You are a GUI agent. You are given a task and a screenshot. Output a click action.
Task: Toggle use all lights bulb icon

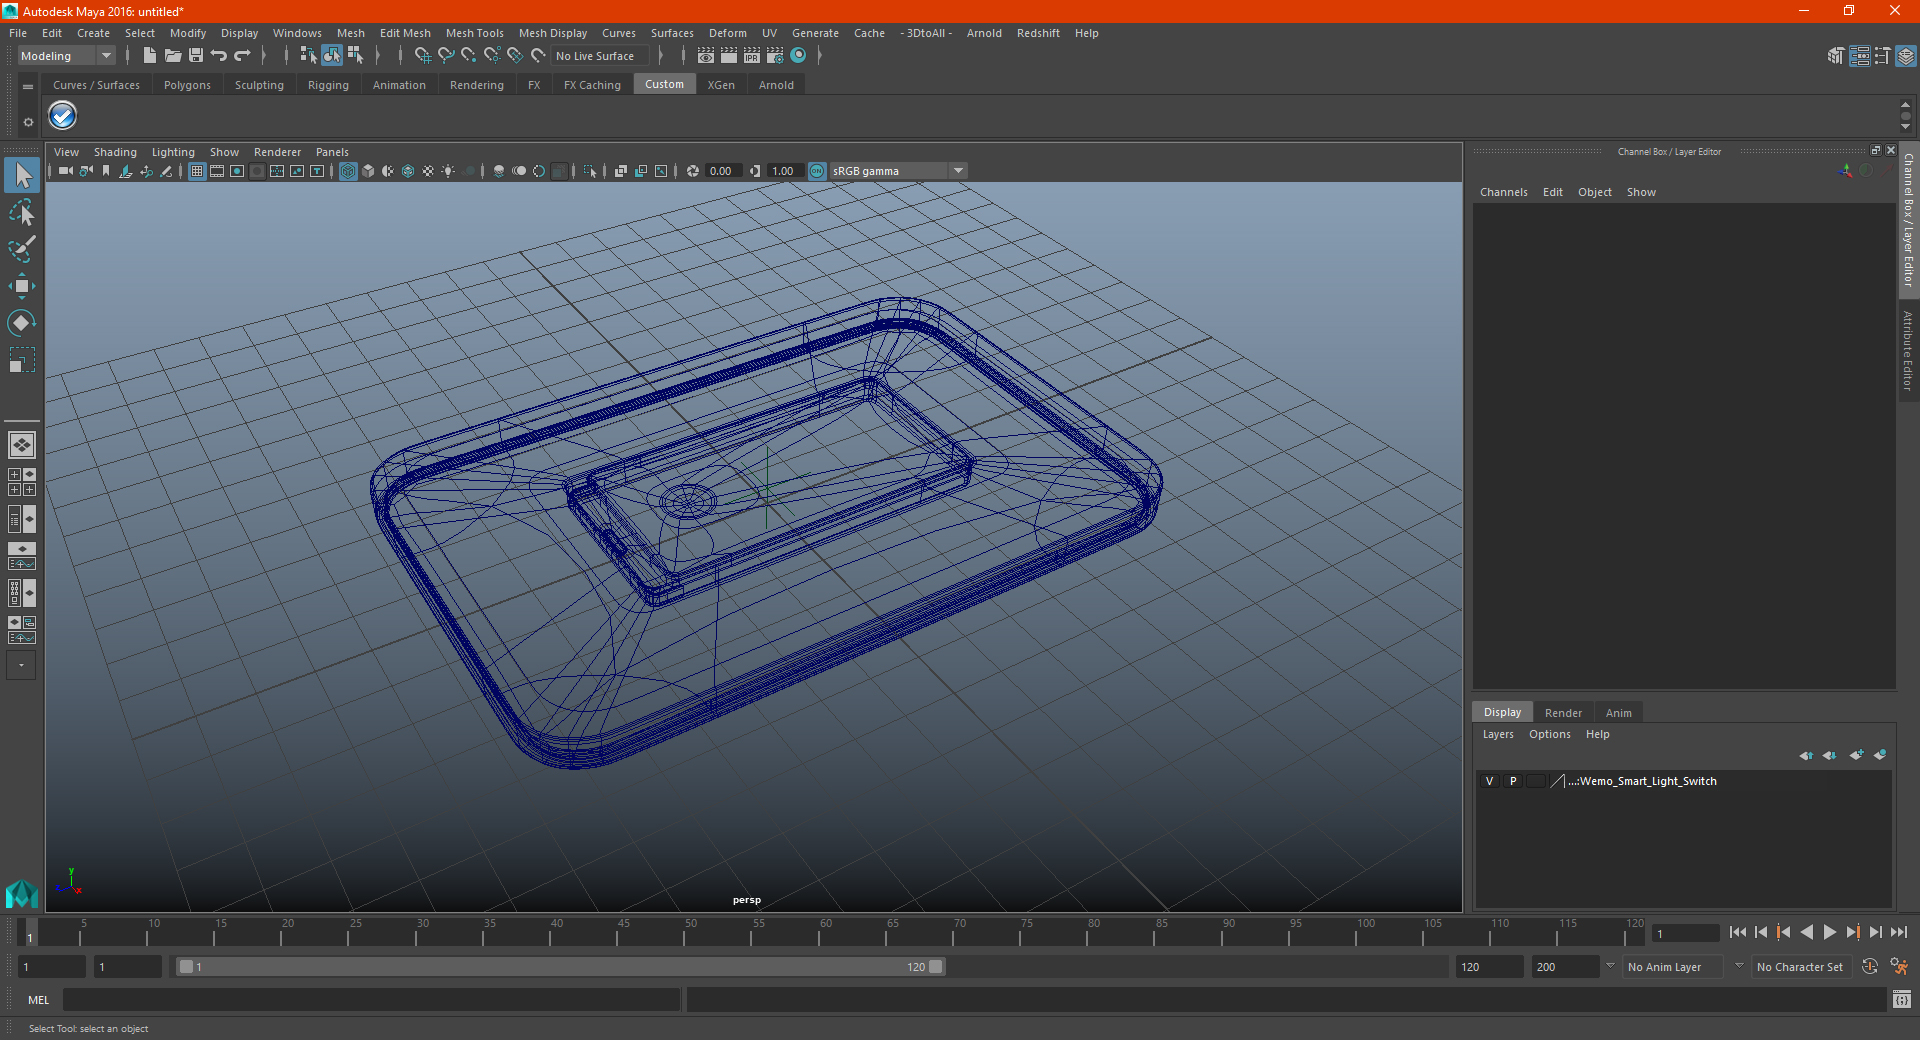pos(448,171)
